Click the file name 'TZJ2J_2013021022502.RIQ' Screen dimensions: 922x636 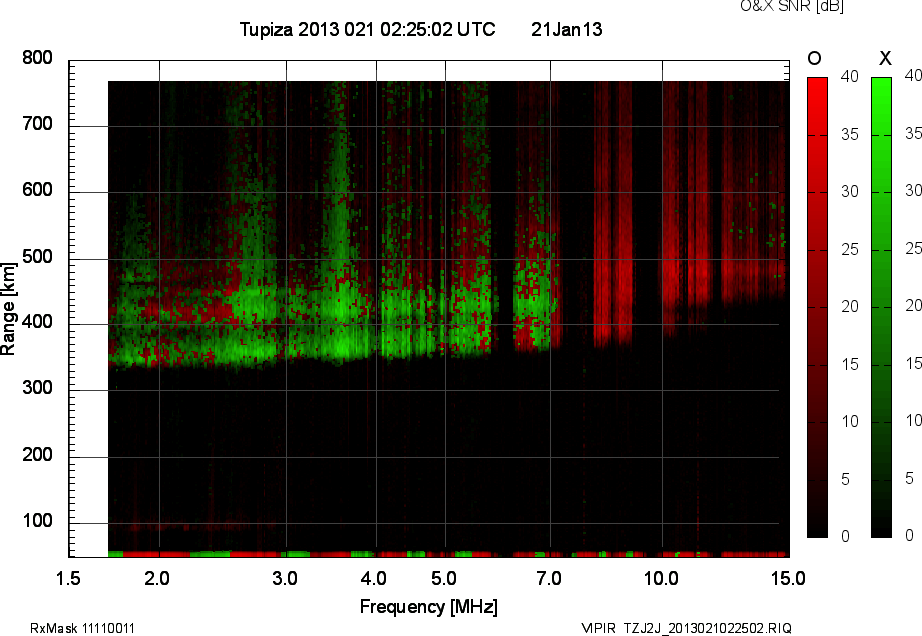point(708,628)
